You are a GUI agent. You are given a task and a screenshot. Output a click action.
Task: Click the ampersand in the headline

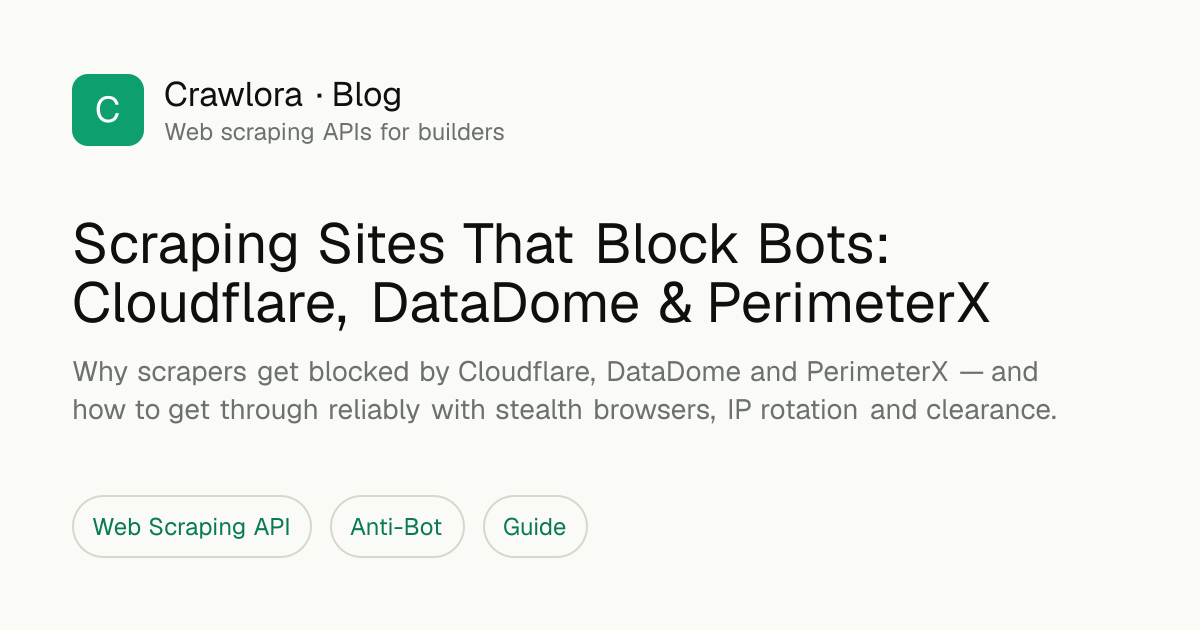pyautogui.click(x=675, y=305)
